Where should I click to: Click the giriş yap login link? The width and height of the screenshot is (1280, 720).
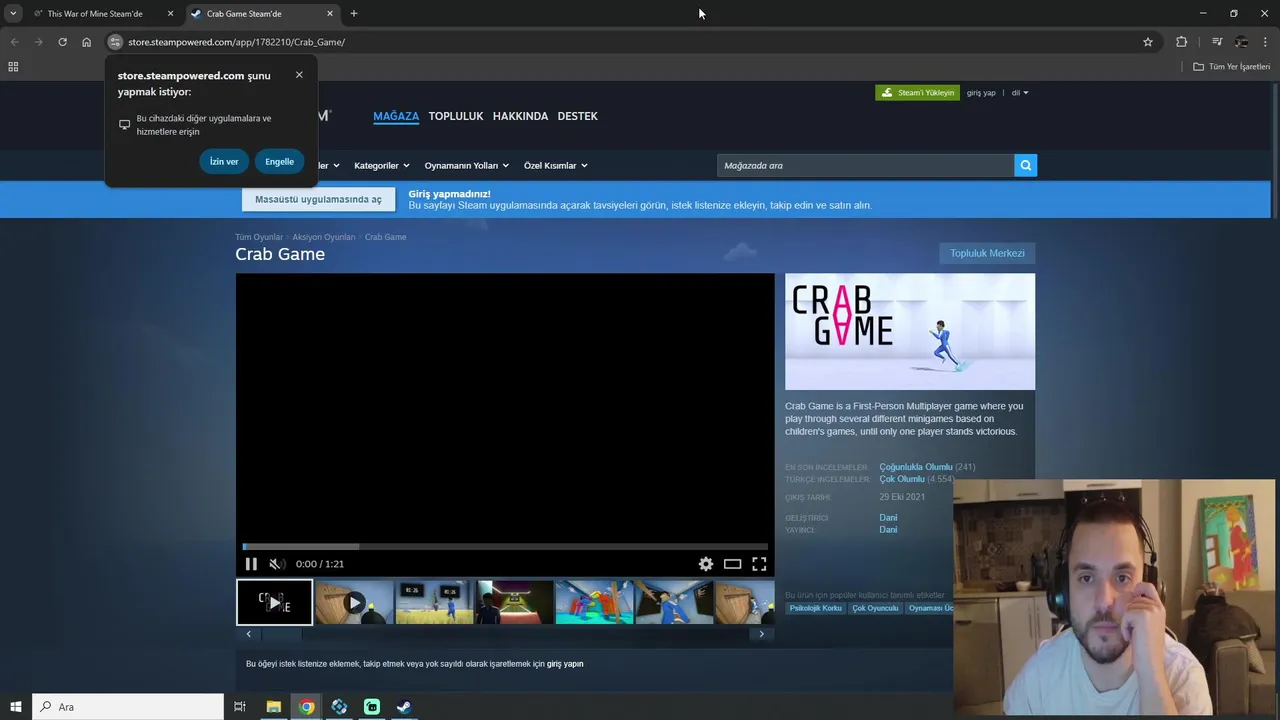coord(981,93)
